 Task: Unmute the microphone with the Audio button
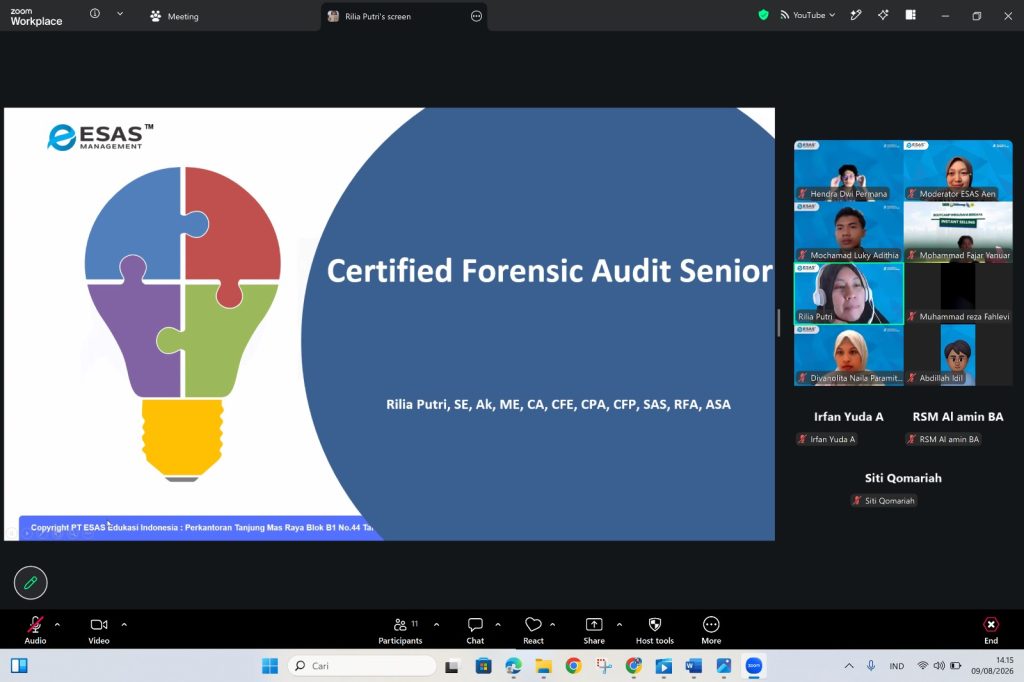click(x=35, y=630)
